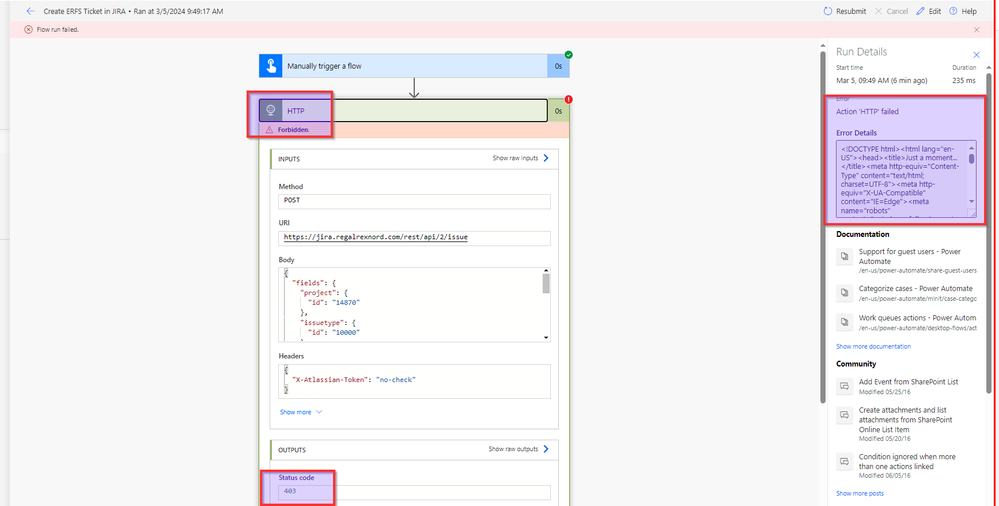Click the red error badge on HTTP
This screenshot has height=506, width=999.
568,99
